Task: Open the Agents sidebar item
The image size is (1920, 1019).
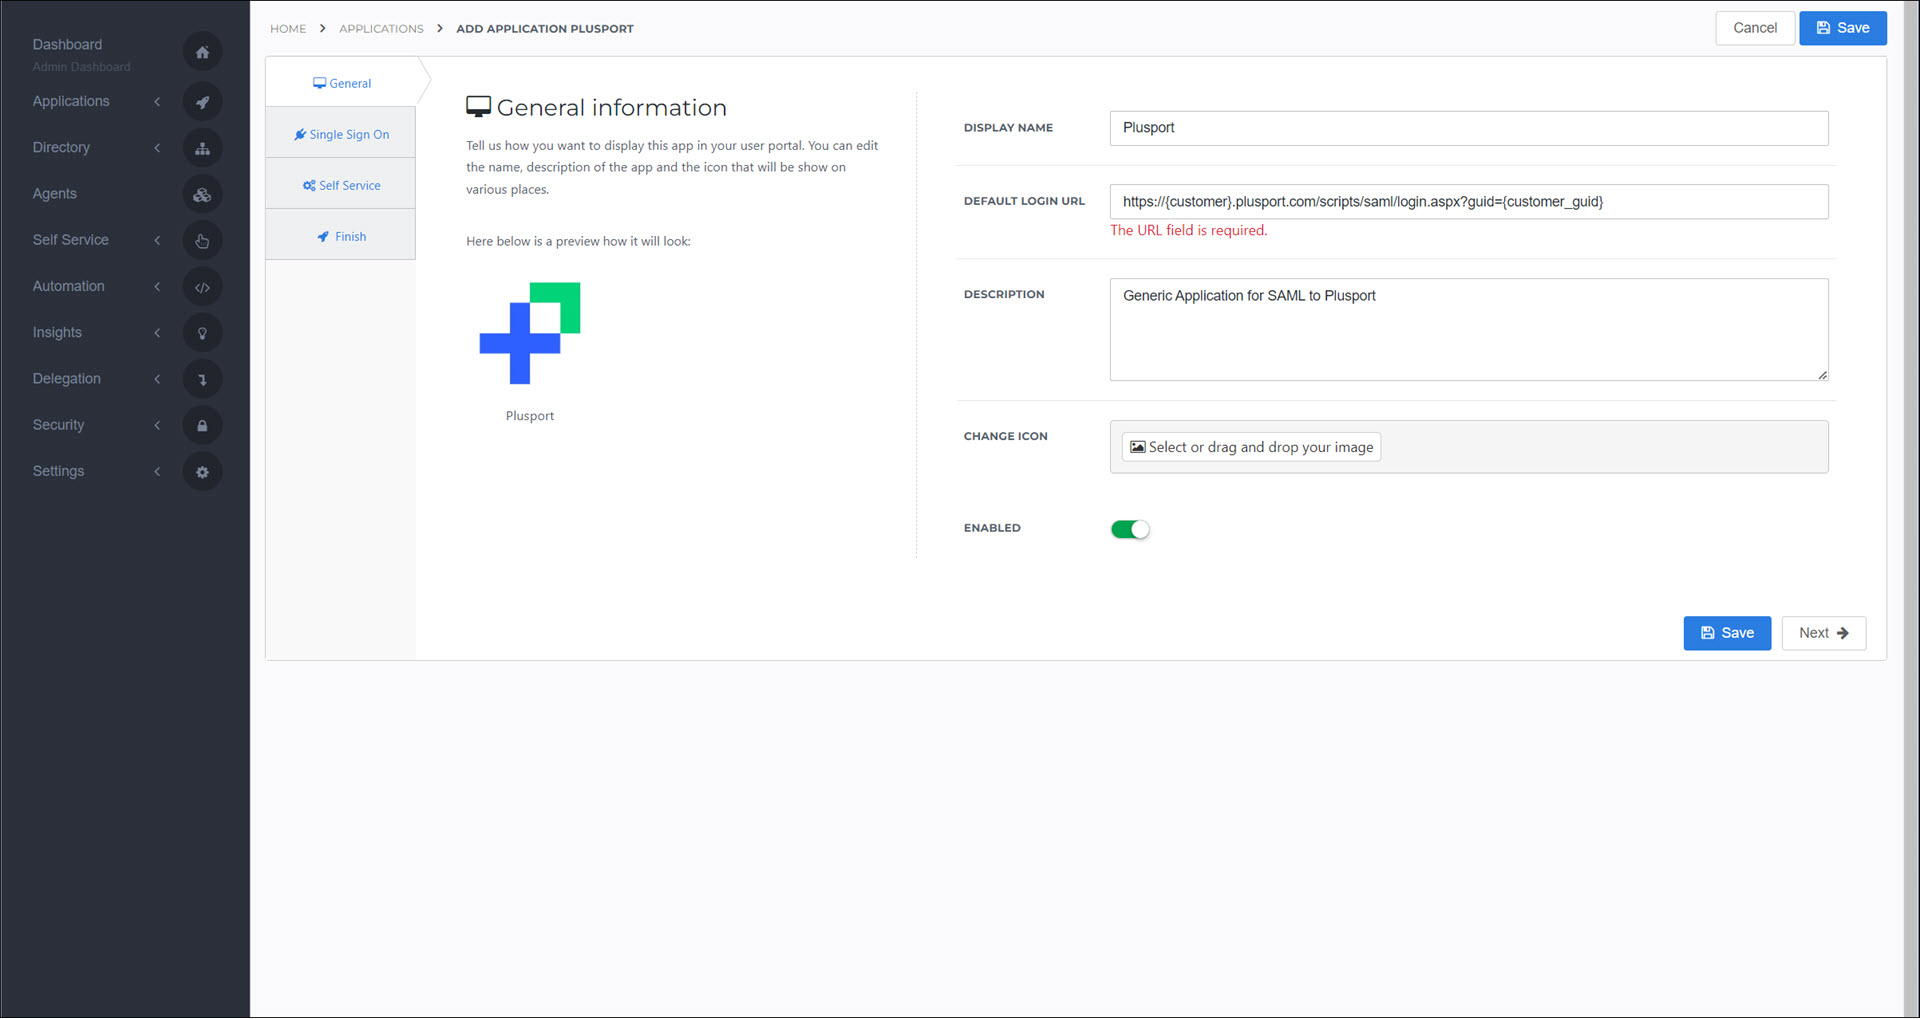Action: 54,194
